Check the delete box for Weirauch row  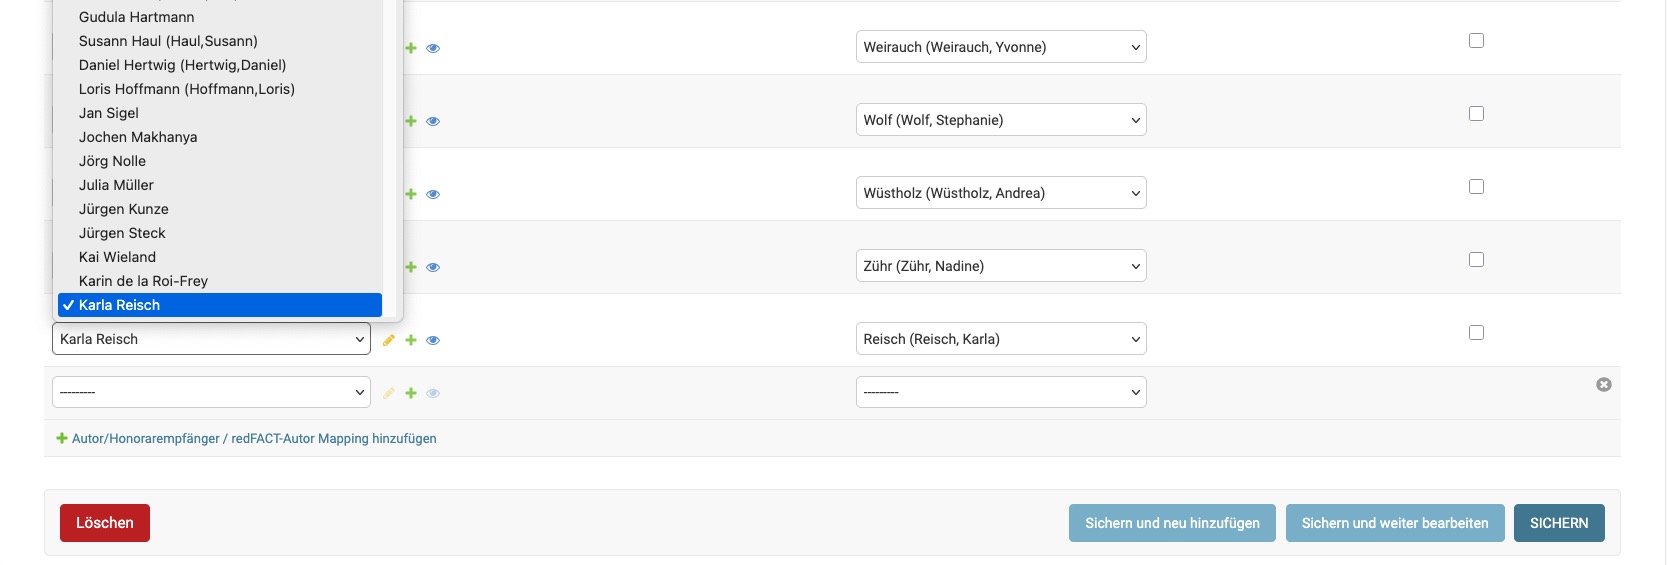pyautogui.click(x=1476, y=41)
